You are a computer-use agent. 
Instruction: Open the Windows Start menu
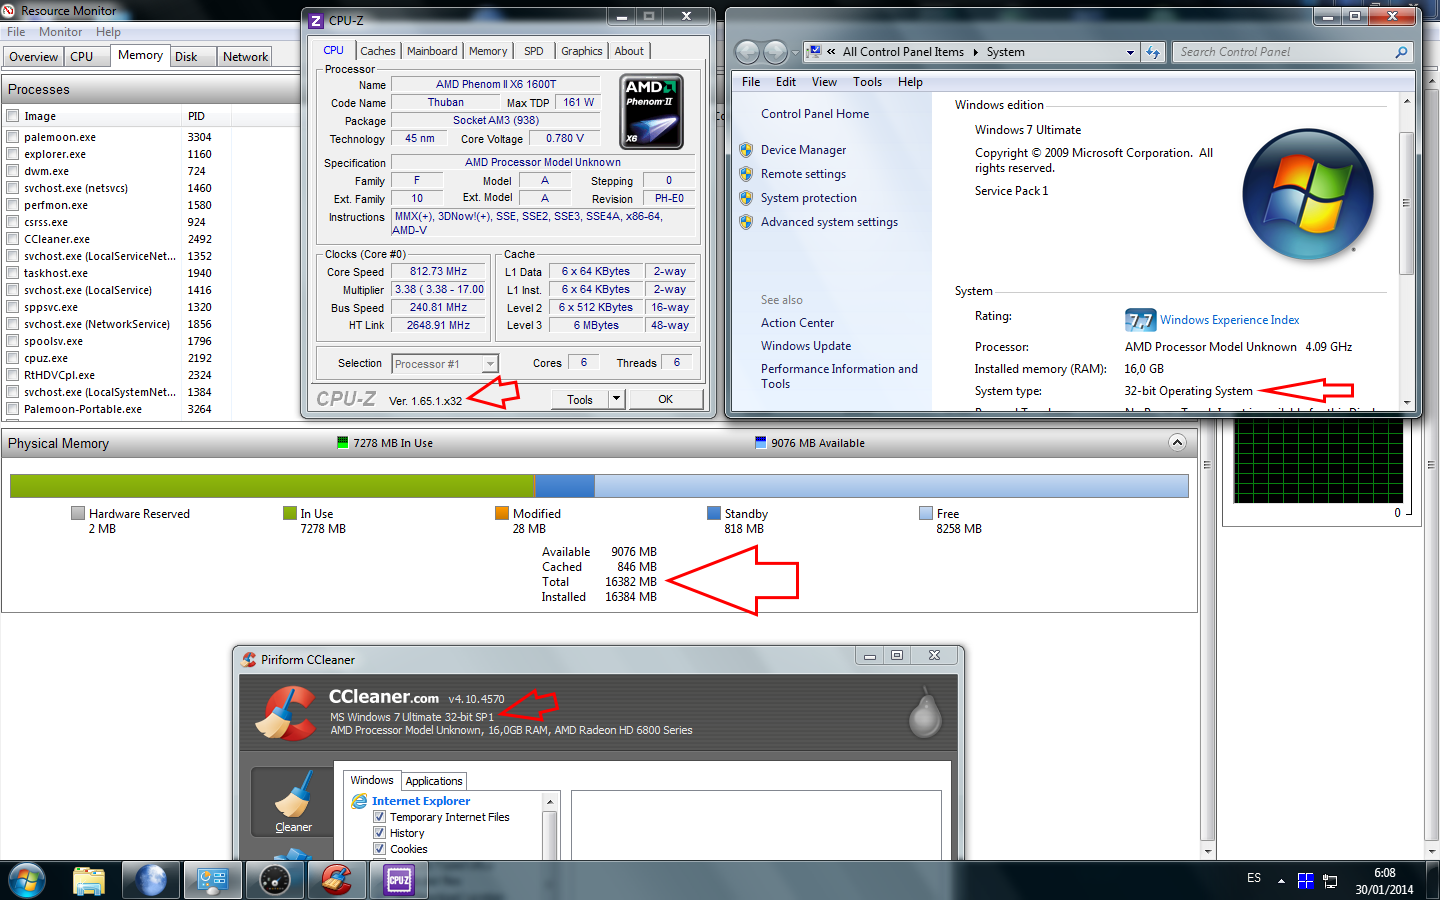[26, 880]
